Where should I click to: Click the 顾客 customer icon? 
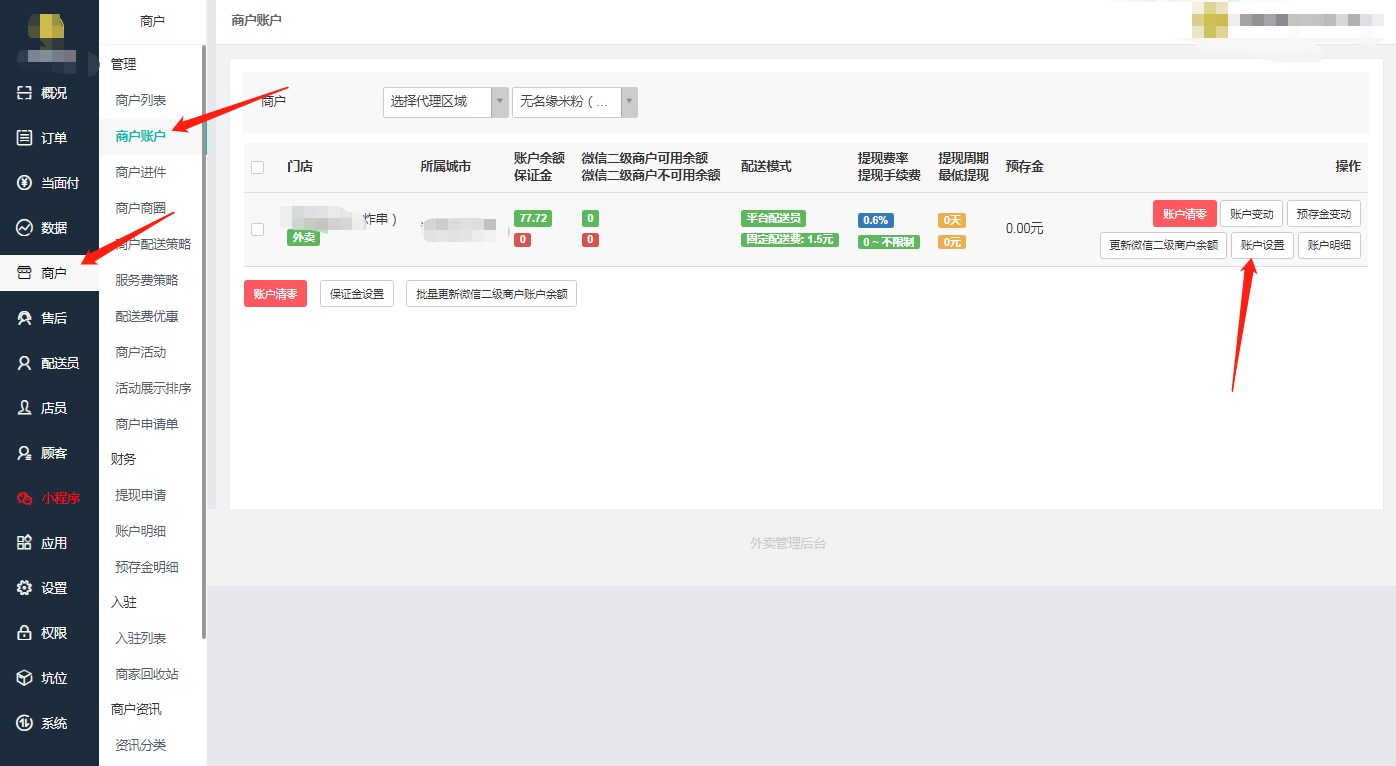[25, 453]
